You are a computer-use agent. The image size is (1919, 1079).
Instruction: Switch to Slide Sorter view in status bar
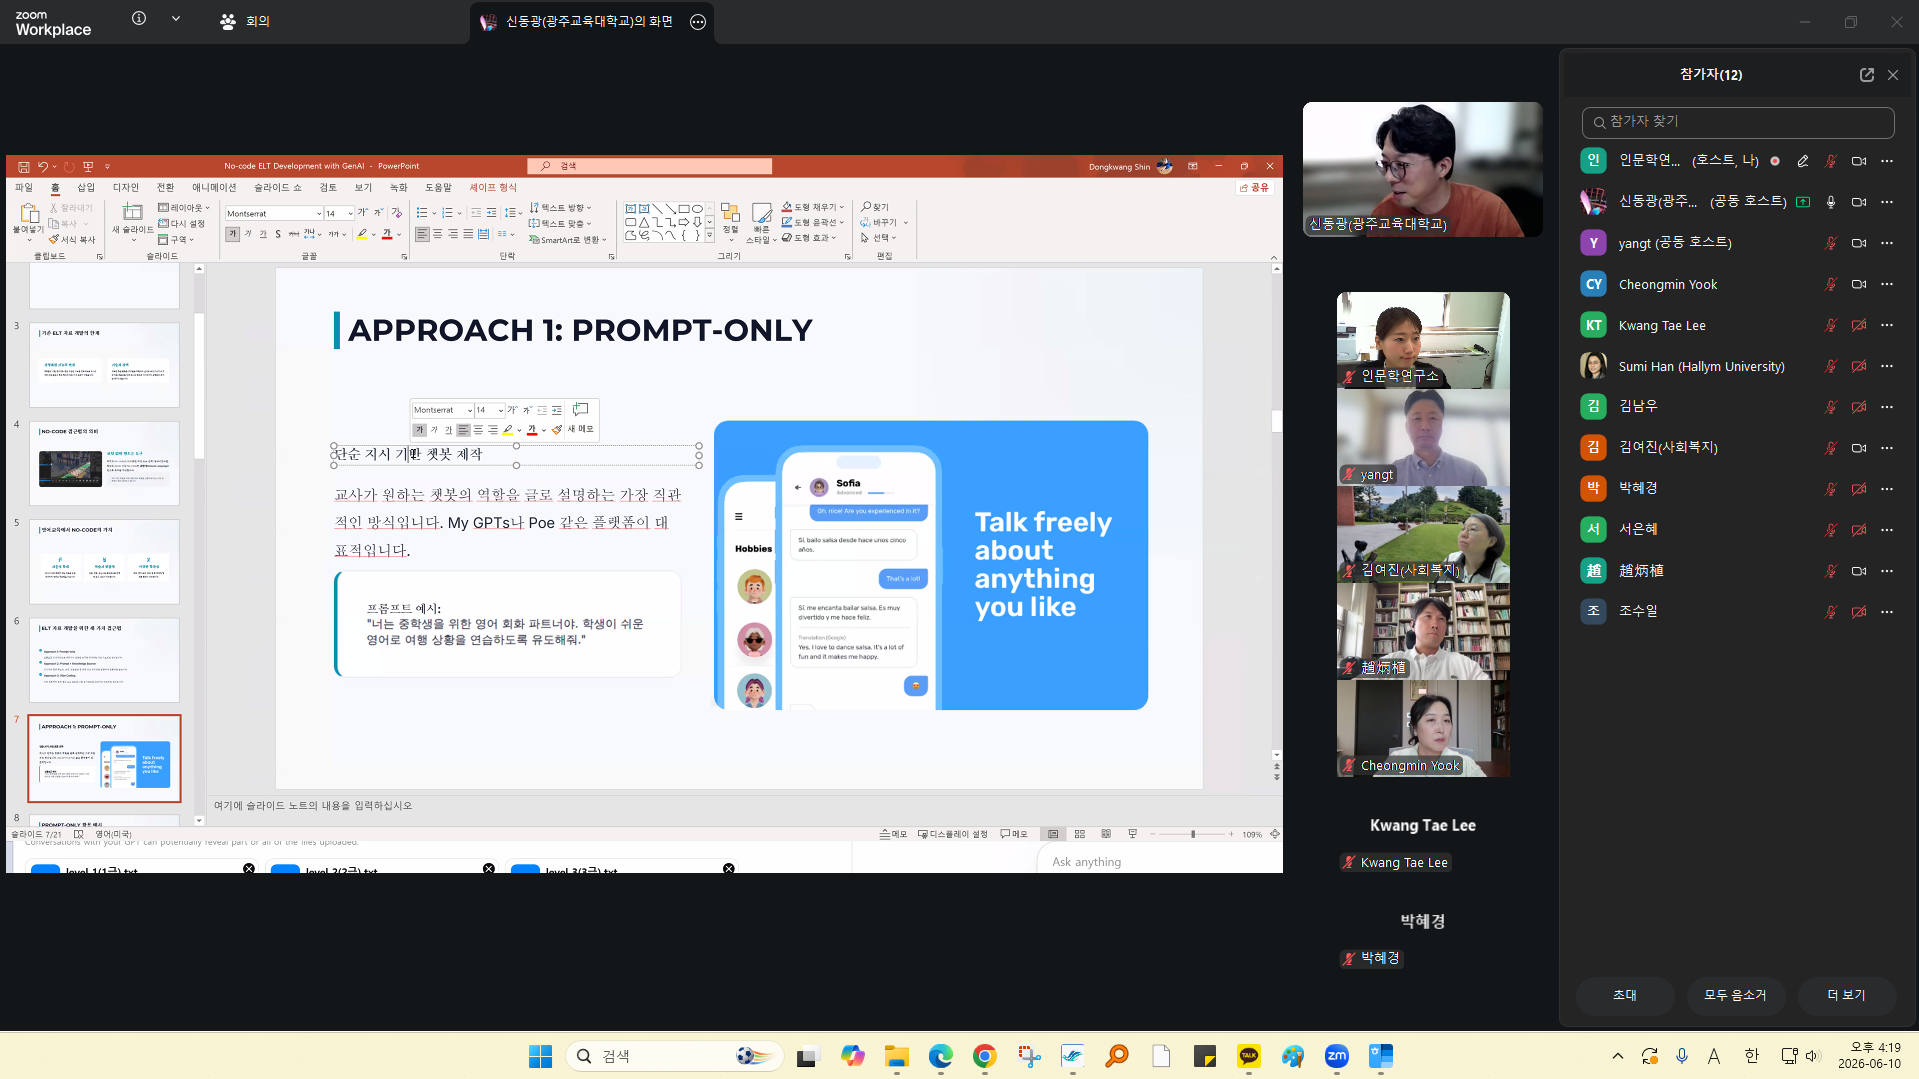1080,834
